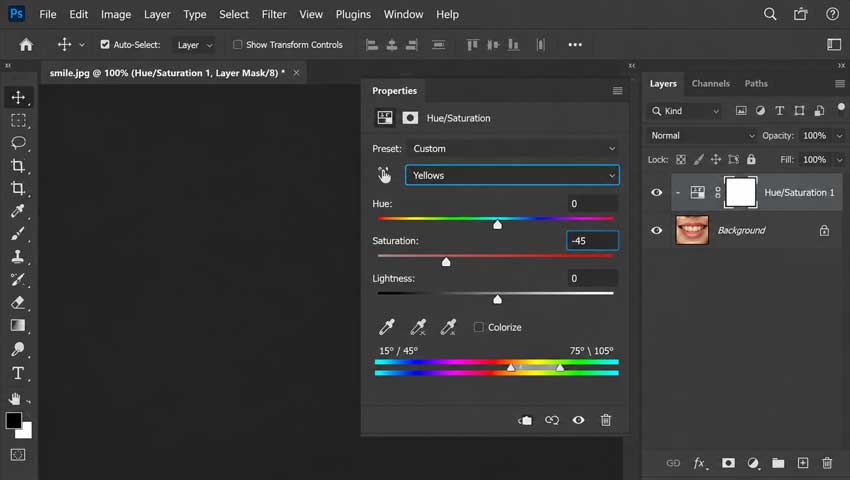Toggle lock all padlock icon
Image resolution: width=850 pixels, height=480 pixels.
(x=751, y=159)
